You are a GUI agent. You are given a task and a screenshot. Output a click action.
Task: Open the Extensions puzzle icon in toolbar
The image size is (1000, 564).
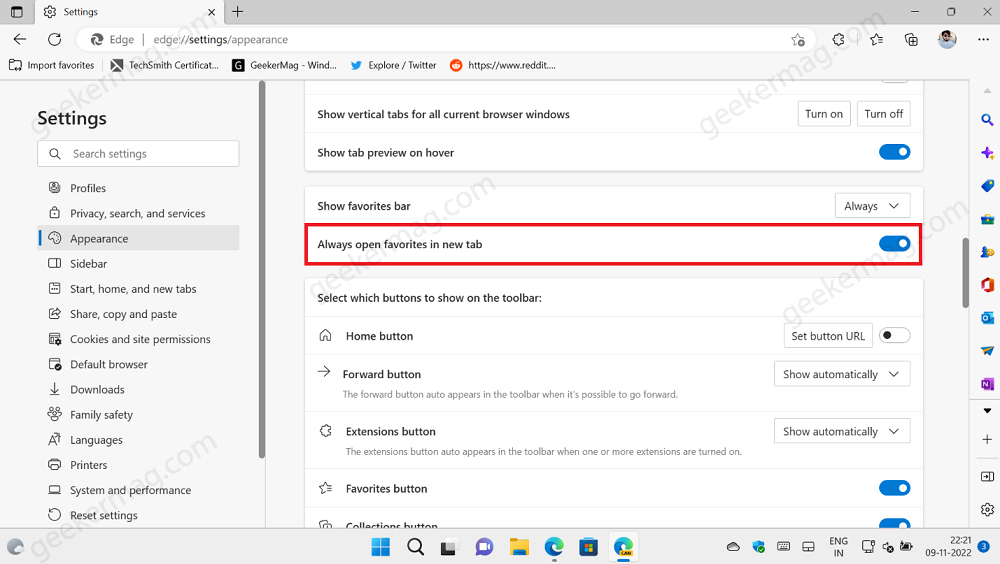[x=839, y=40]
